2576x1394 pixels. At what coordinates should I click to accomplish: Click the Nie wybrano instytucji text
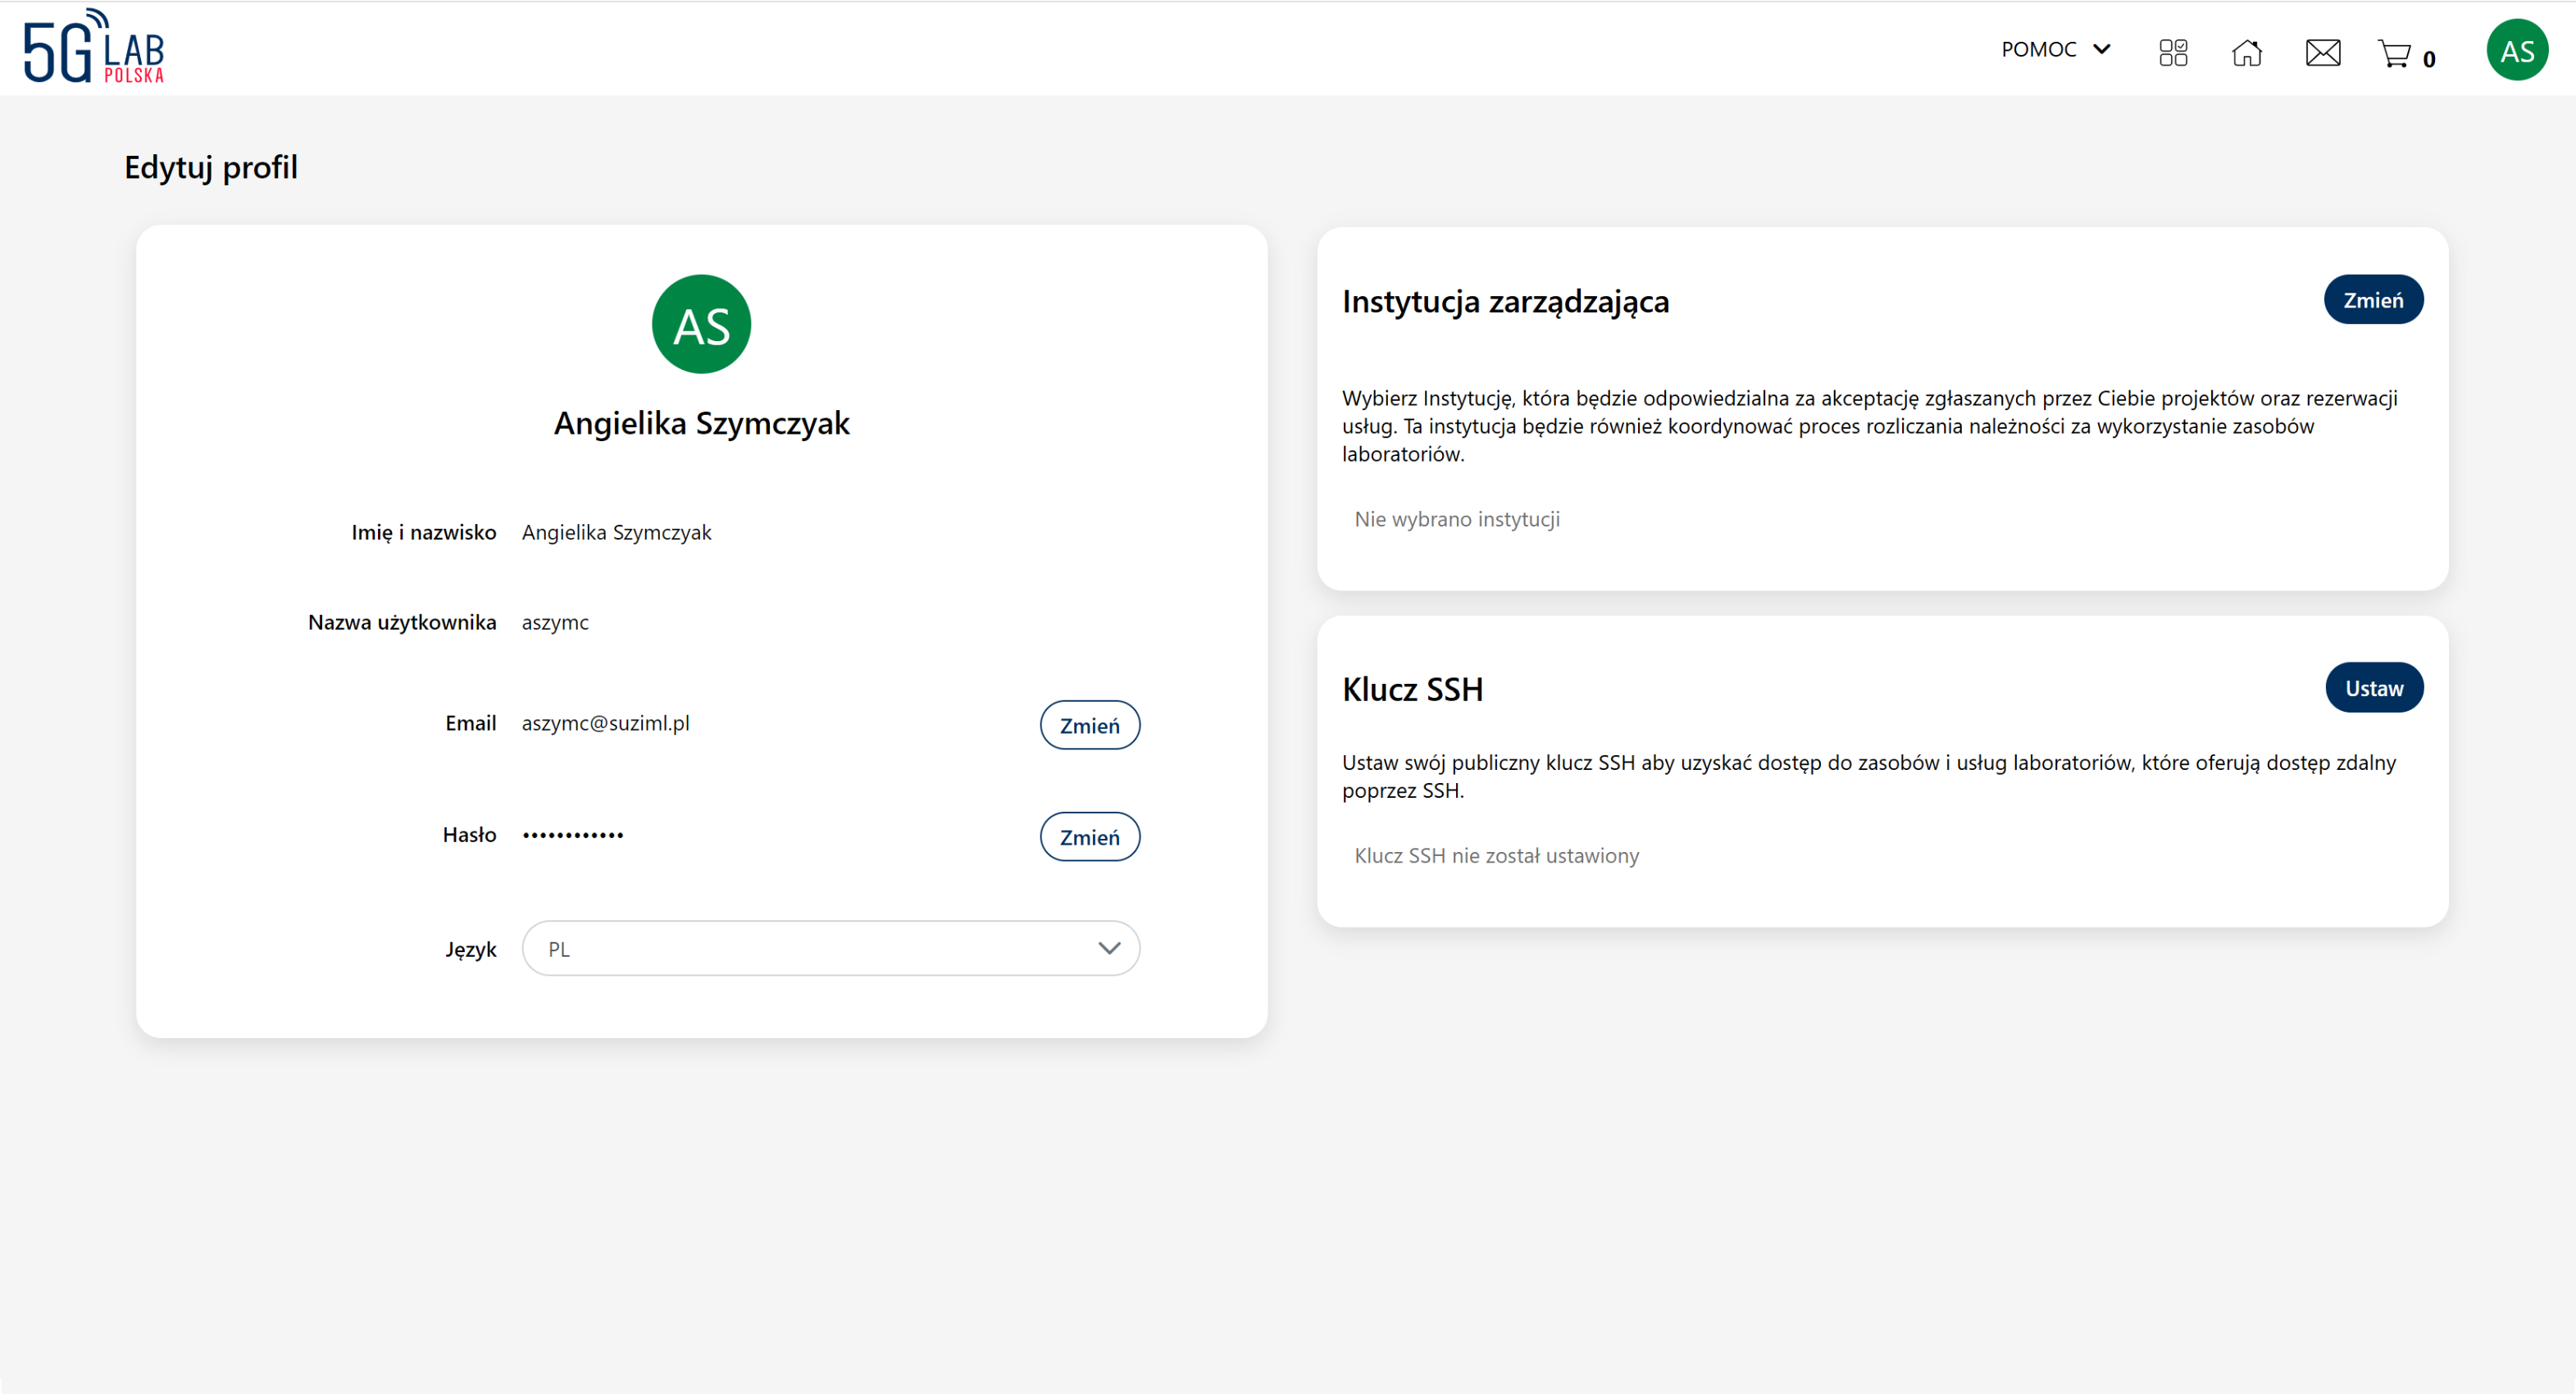tap(1456, 519)
